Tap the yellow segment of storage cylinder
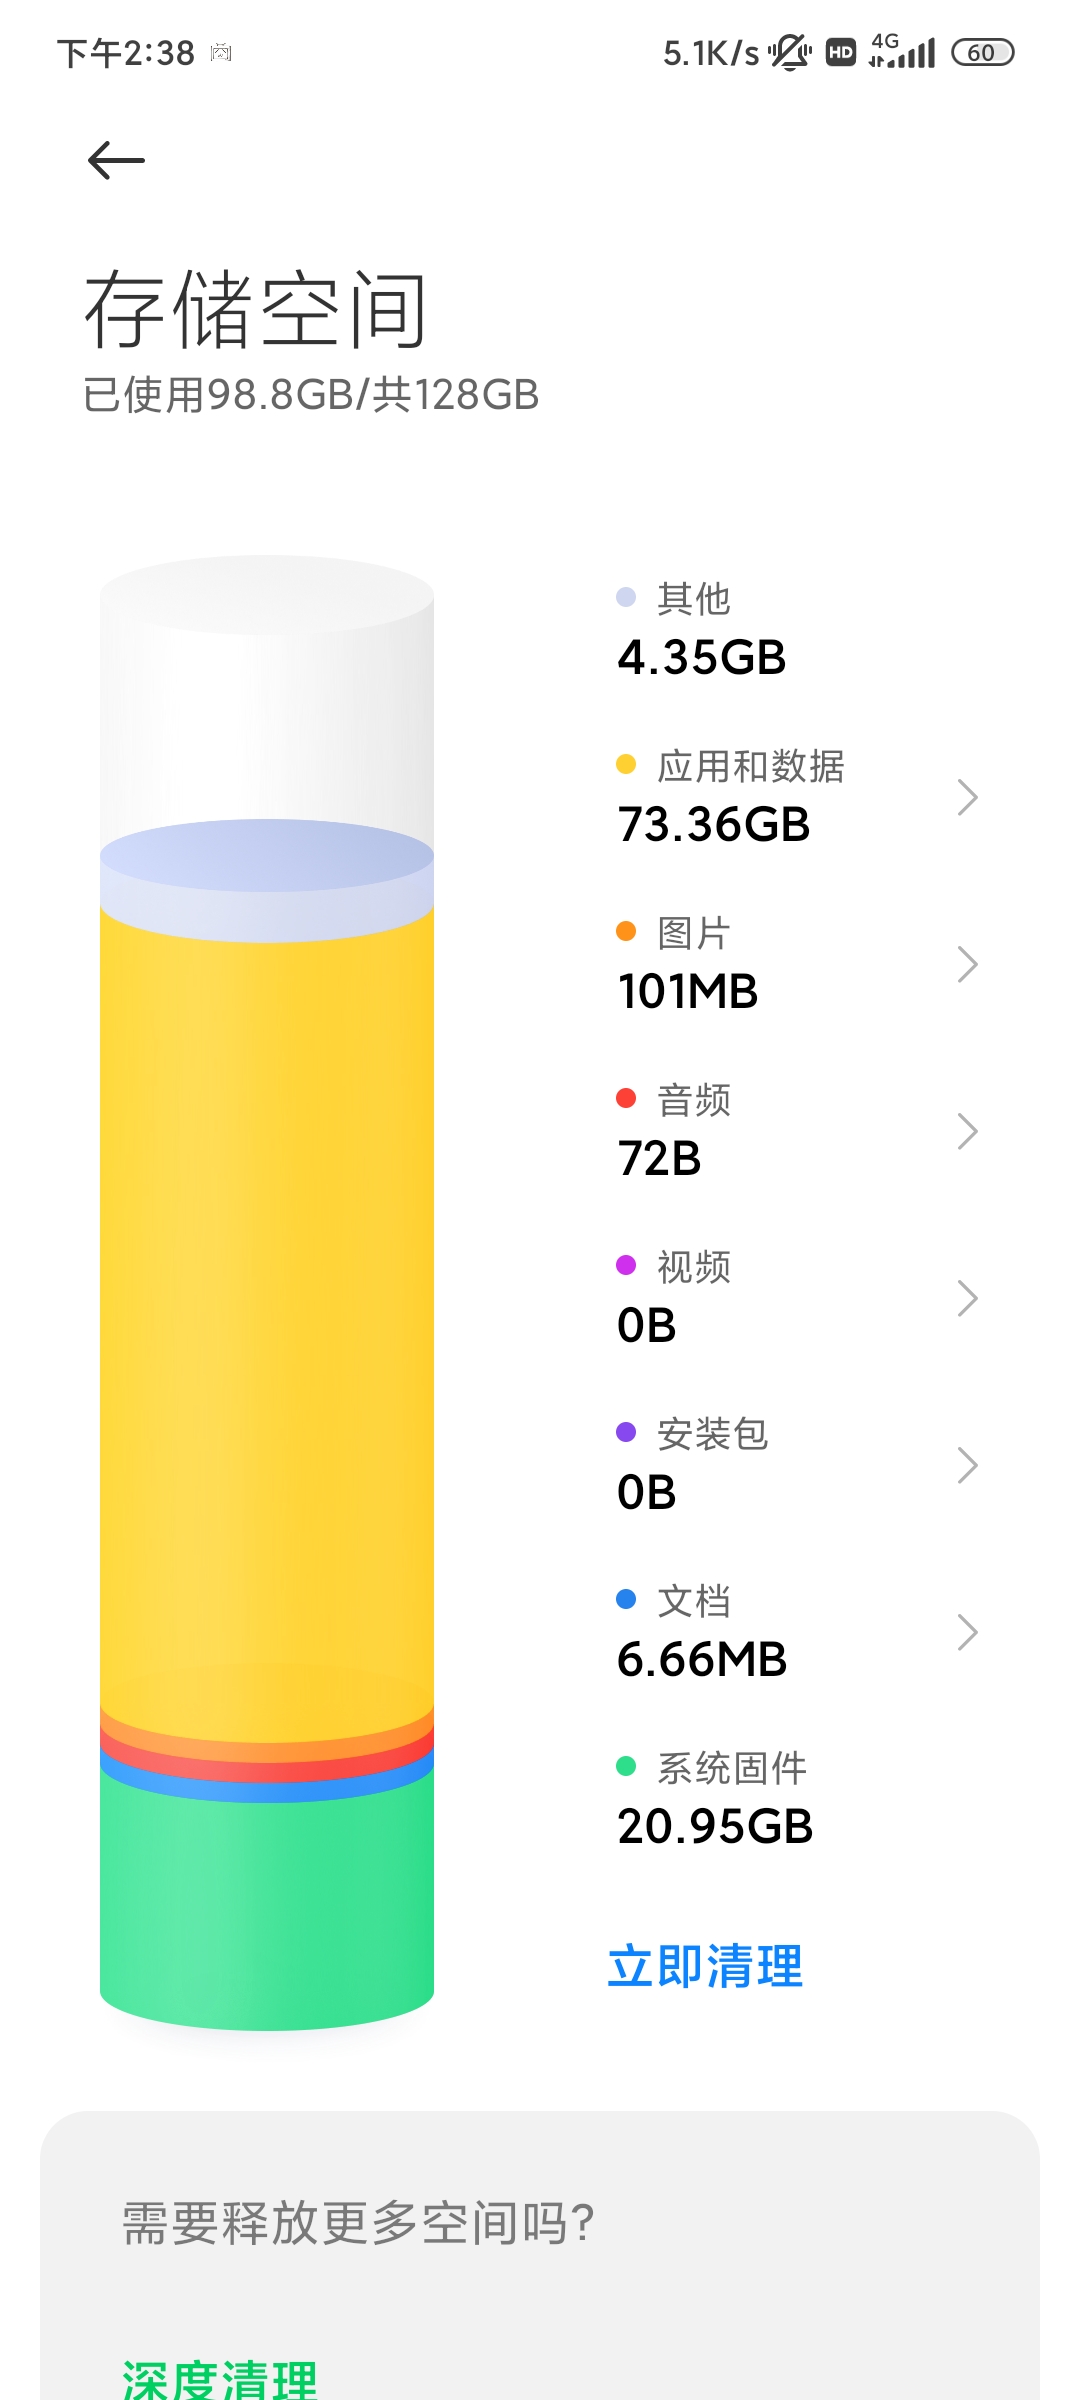Viewport: 1080px width, 2400px height. click(267, 1300)
